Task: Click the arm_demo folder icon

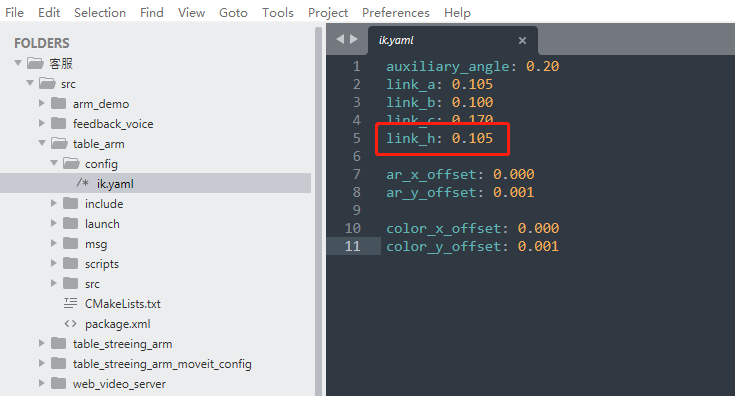Action: tap(59, 103)
